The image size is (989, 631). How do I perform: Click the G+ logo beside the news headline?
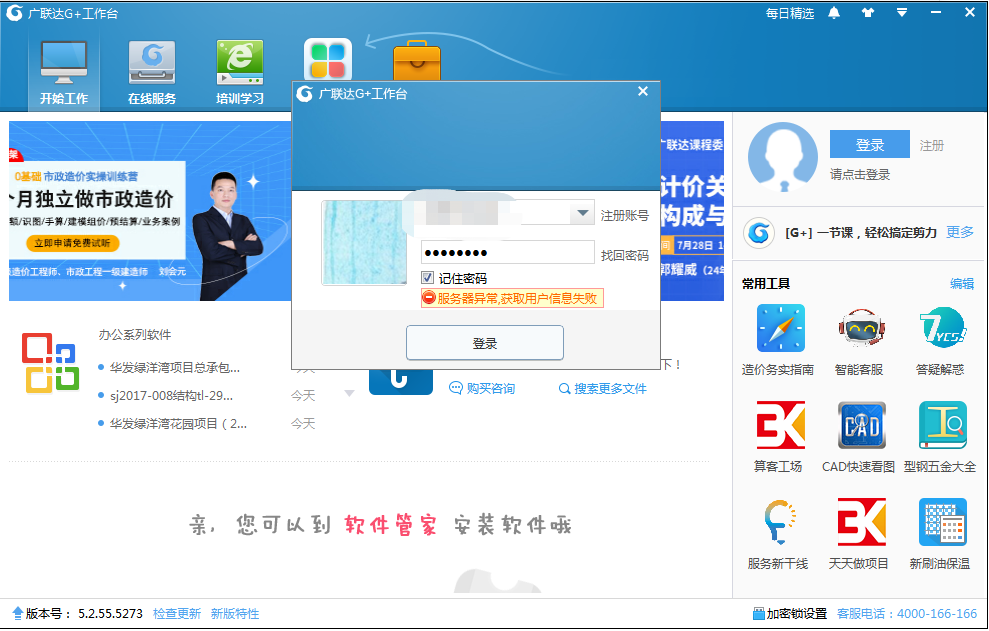point(759,232)
